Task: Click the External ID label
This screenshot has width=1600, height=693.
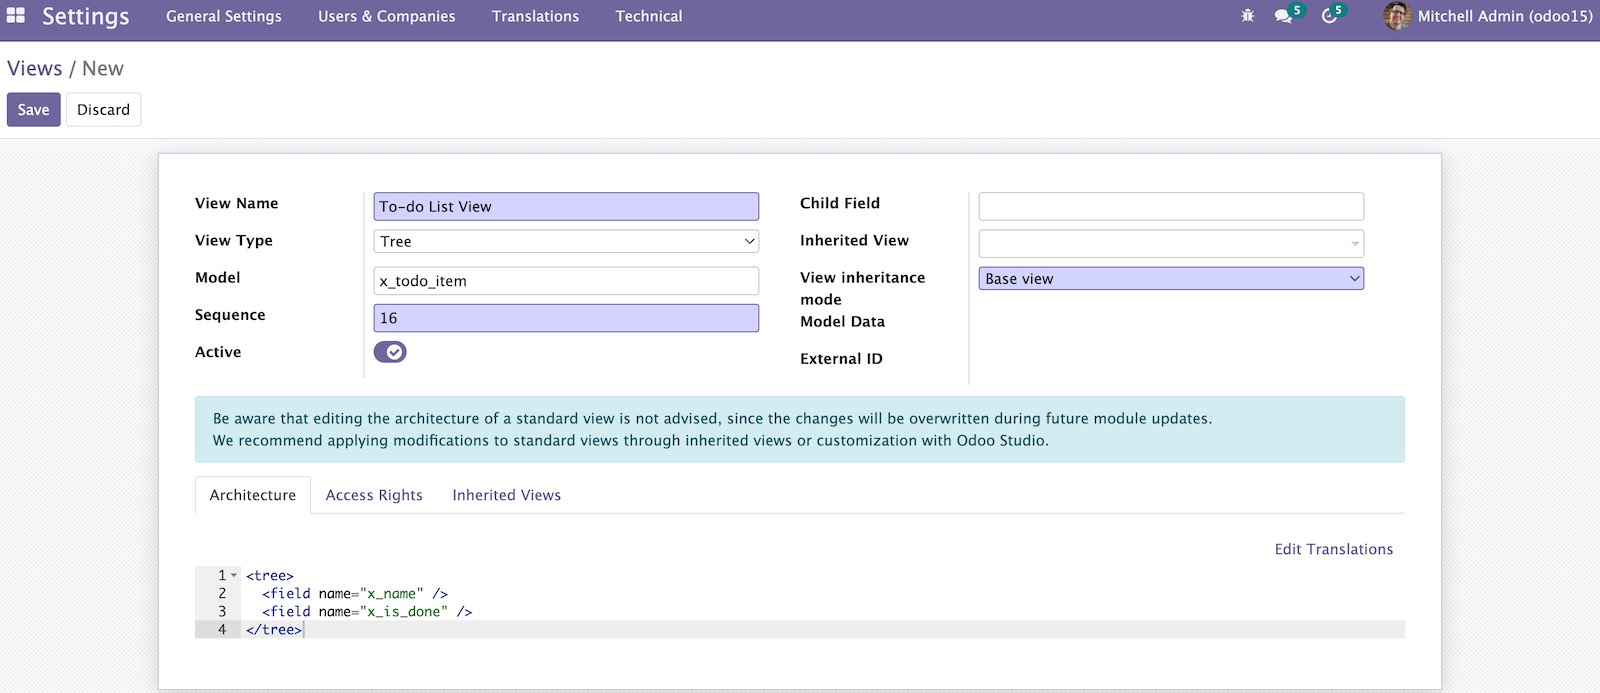Action: pyautogui.click(x=841, y=359)
